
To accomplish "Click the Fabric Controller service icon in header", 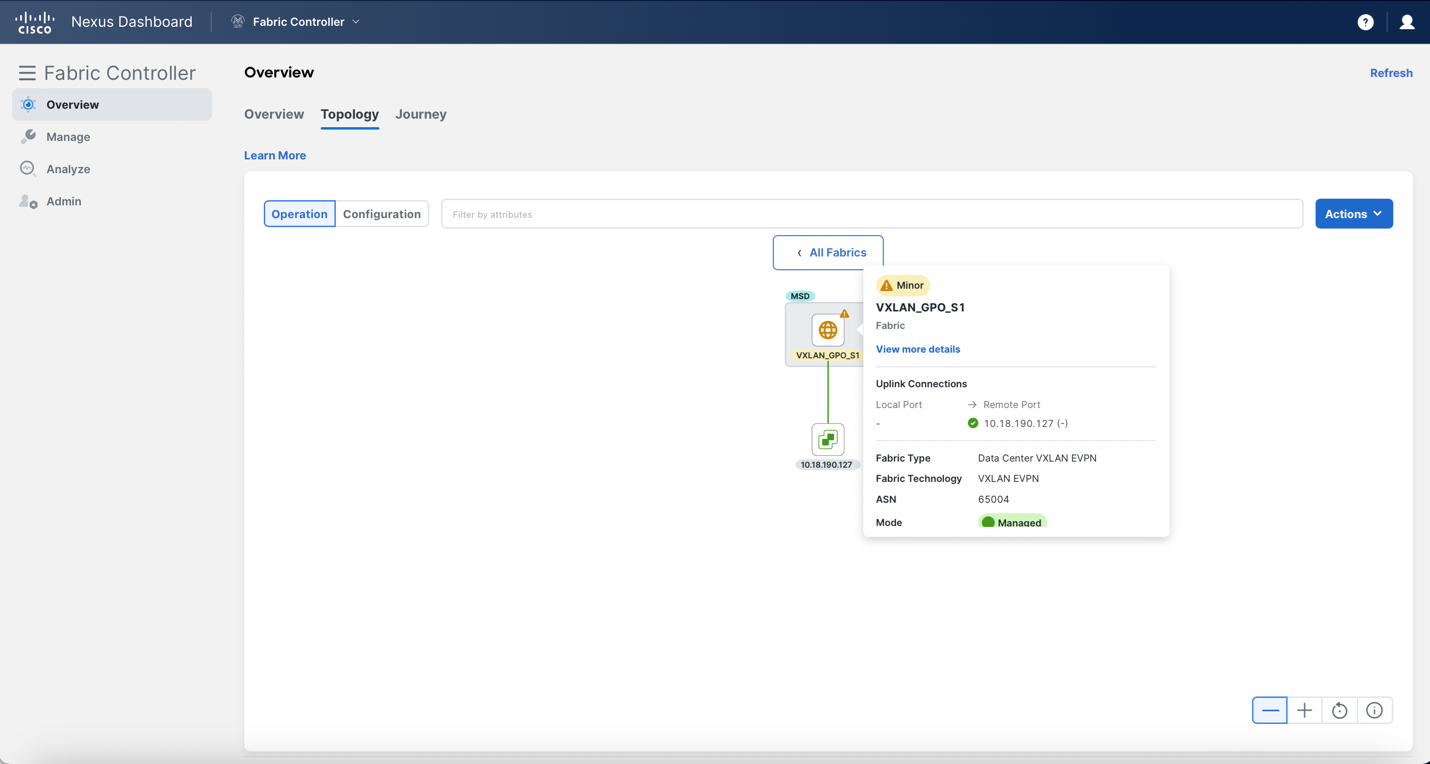I will tap(238, 21).
